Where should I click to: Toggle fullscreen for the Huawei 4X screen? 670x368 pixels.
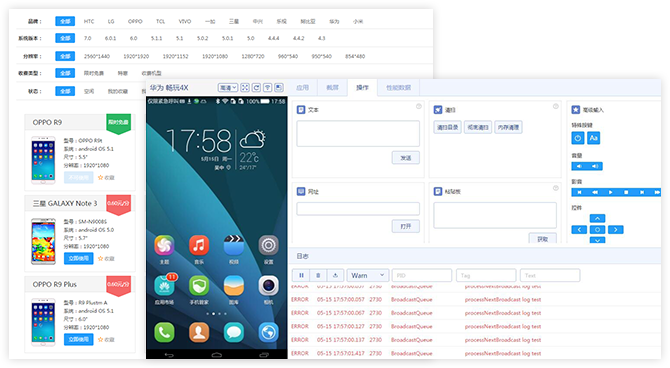(x=245, y=88)
